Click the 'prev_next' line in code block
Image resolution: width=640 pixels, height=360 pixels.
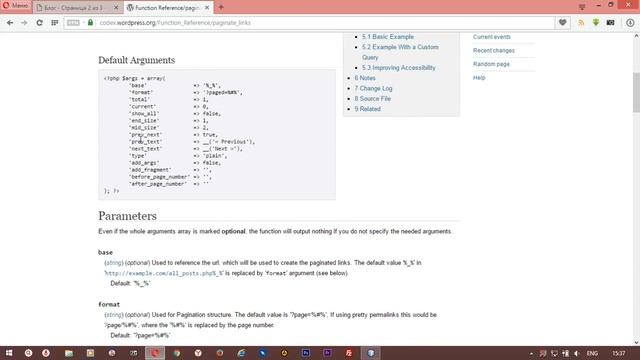(173, 135)
